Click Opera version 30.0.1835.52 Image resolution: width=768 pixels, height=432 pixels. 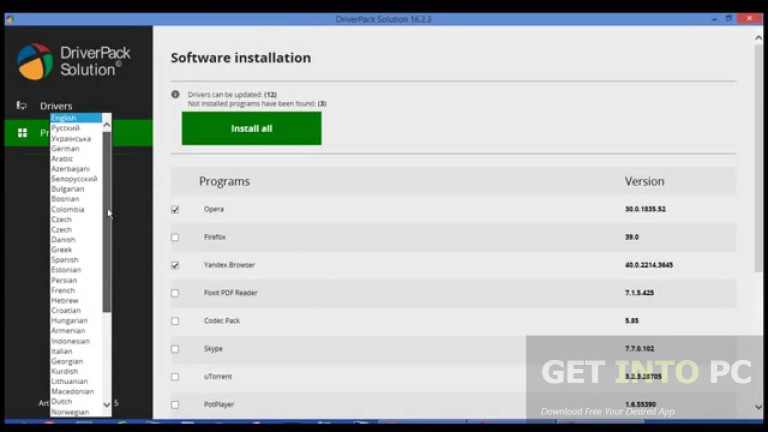645,209
